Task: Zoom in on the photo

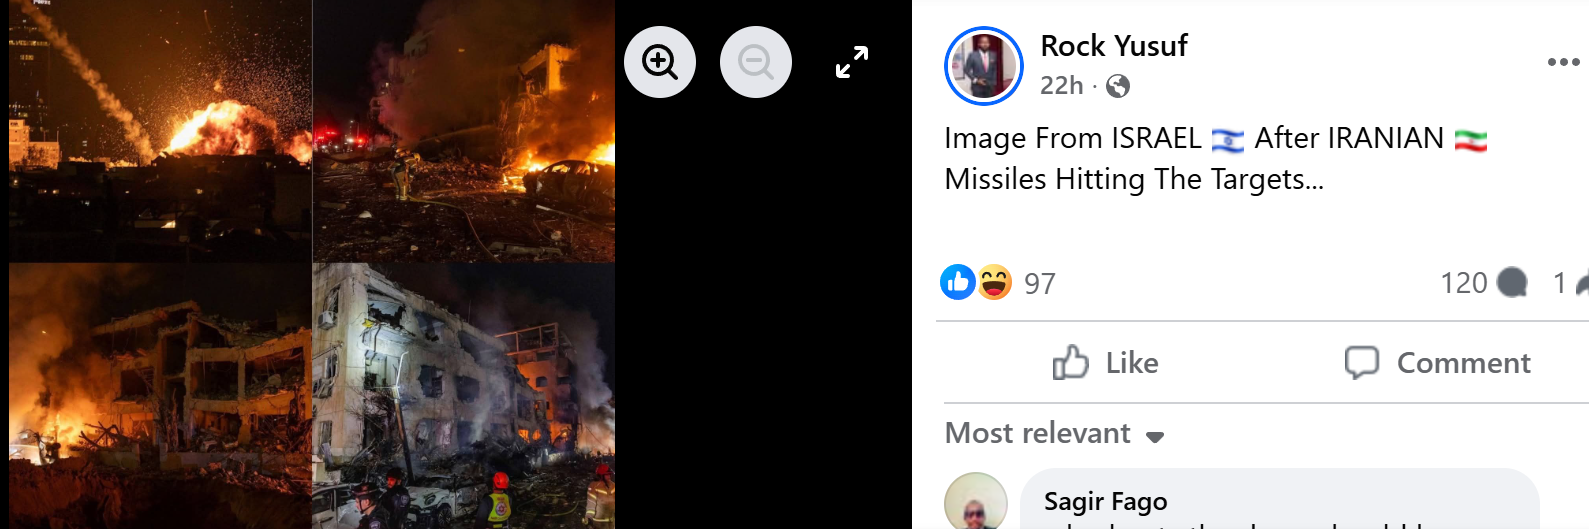Action: [x=660, y=62]
